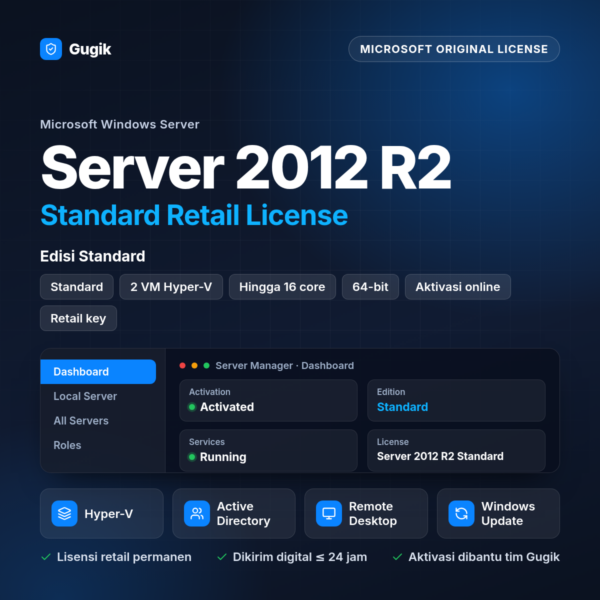This screenshot has width=600, height=600.
Task: Open Roles in the sidebar
Action: (67, 445)
